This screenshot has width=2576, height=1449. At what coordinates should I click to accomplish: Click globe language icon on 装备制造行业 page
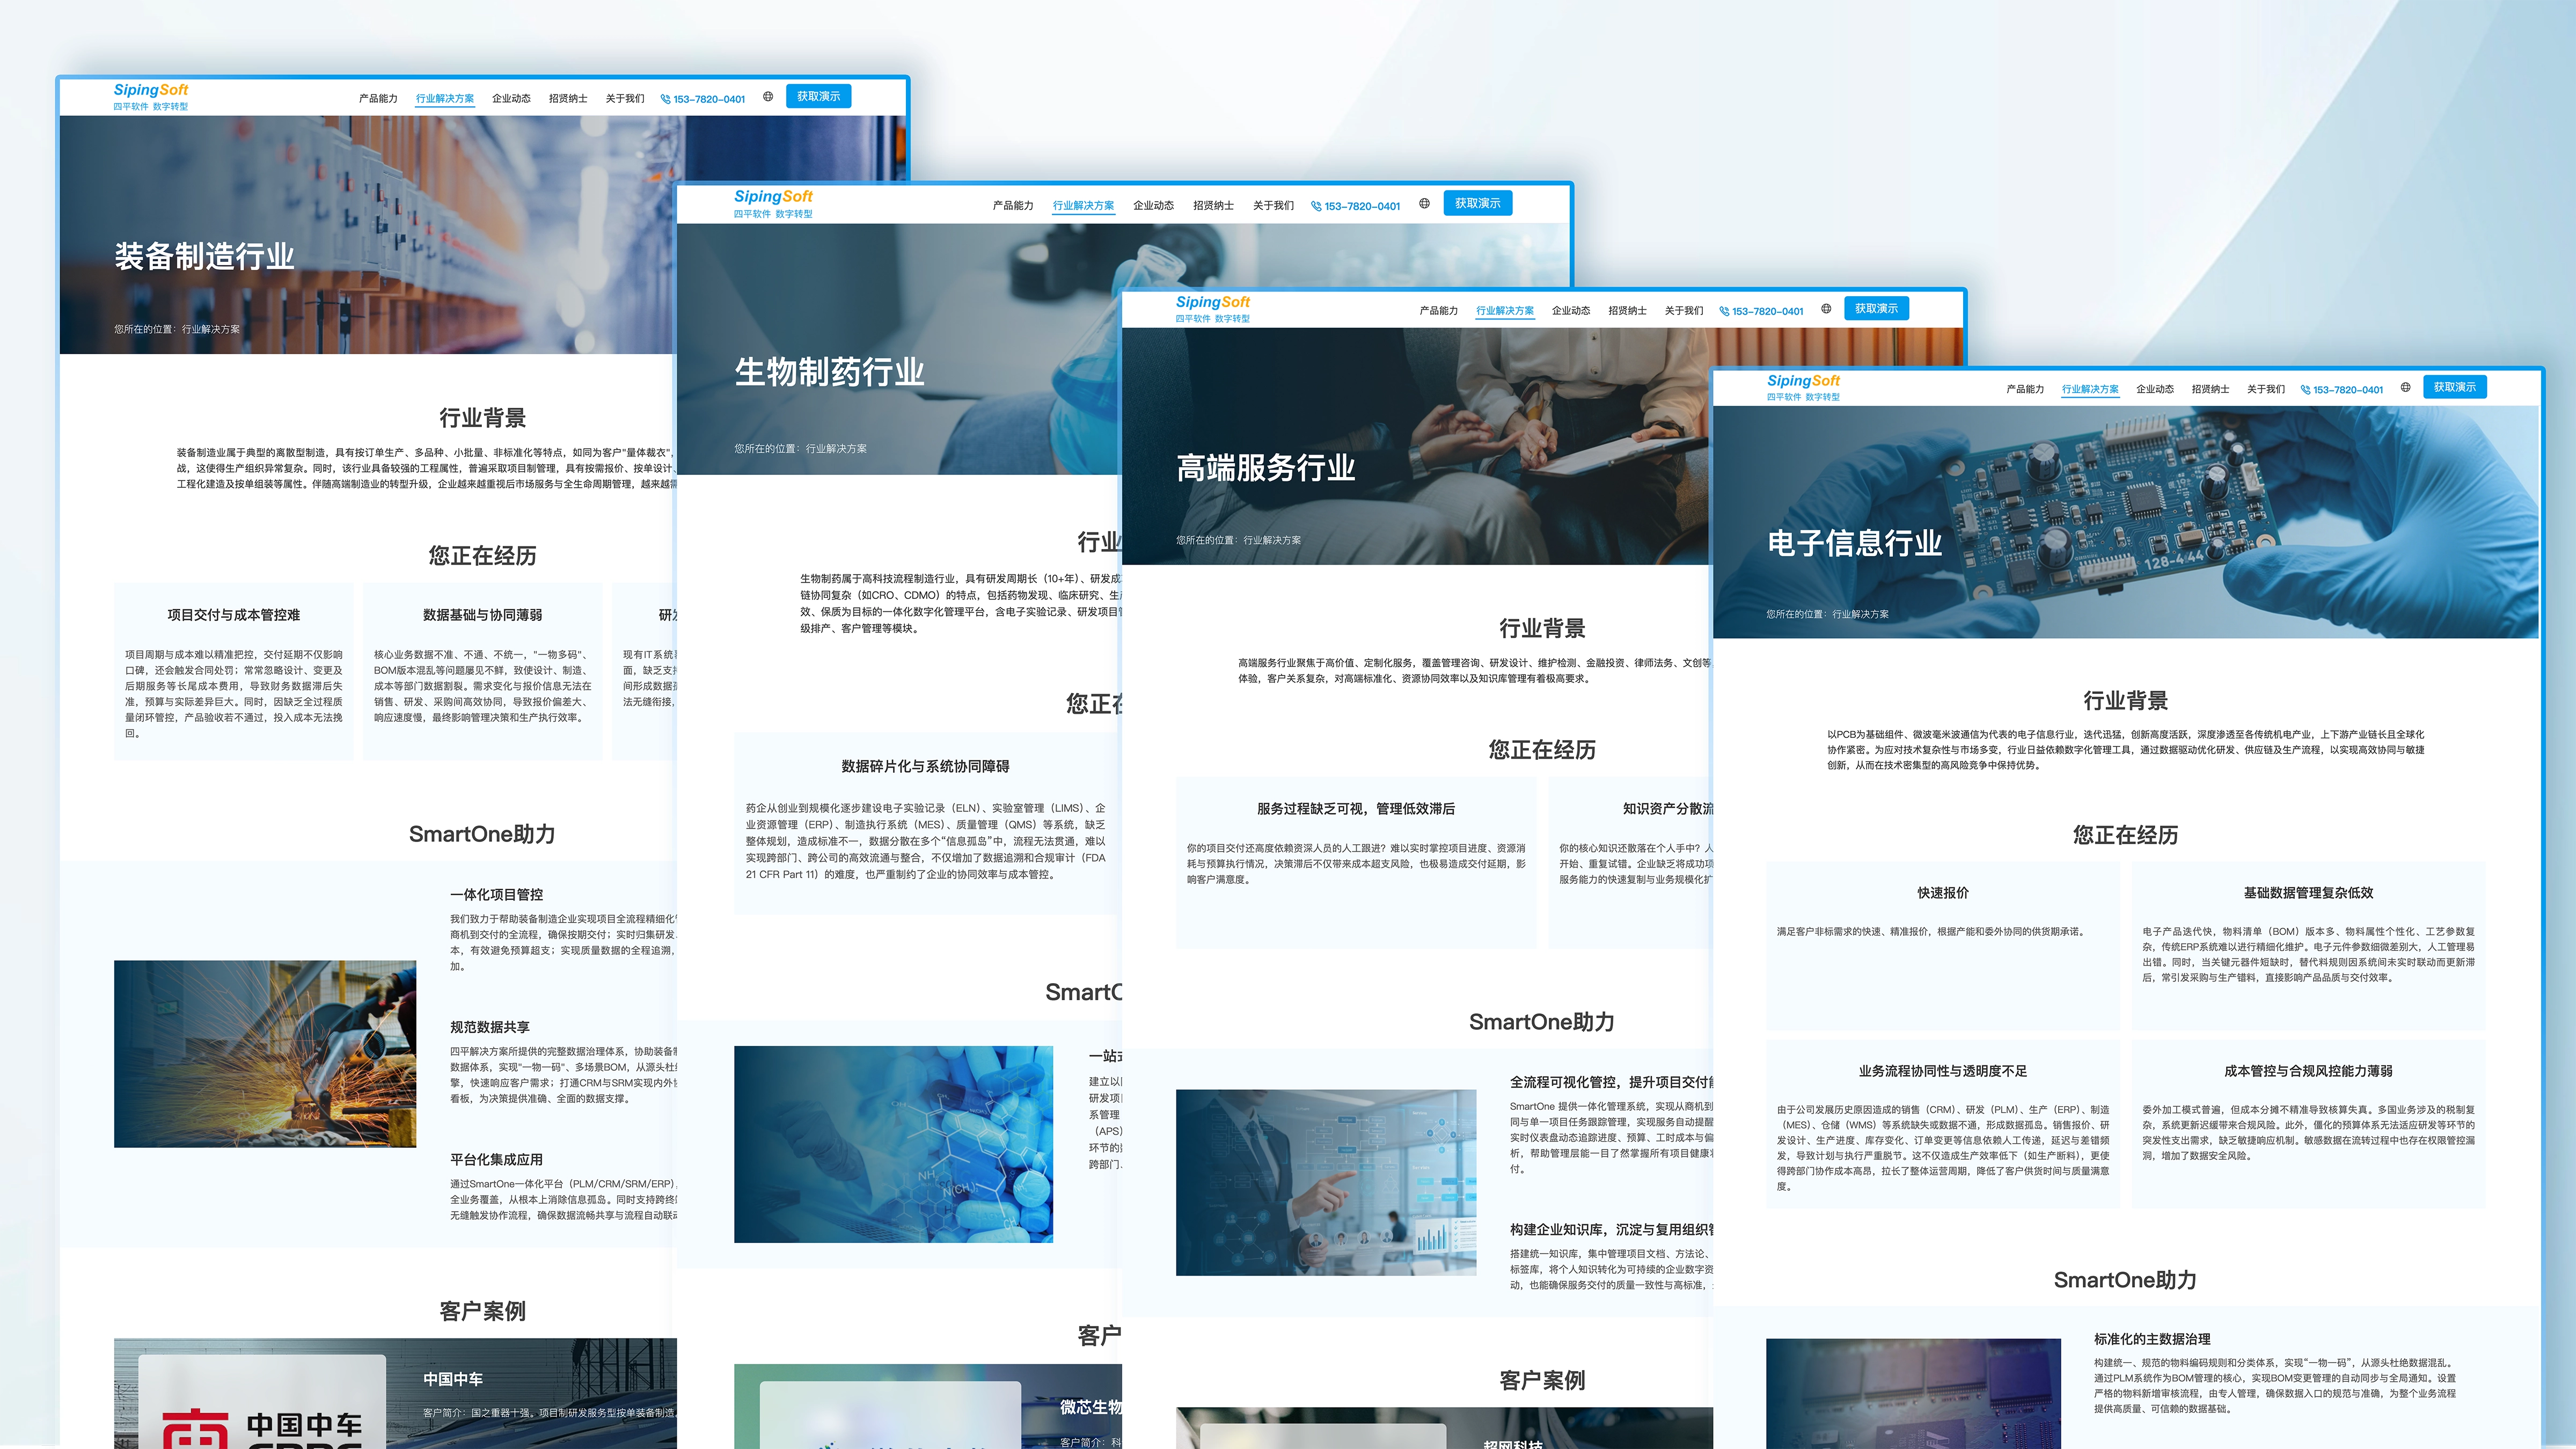pos(768,97)
